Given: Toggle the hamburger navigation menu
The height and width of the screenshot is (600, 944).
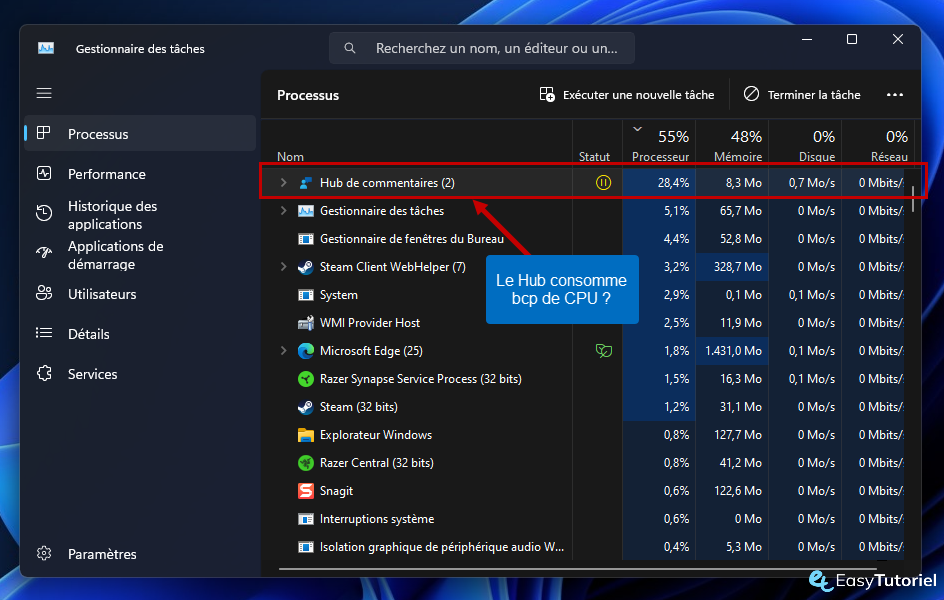Looking at the screenshot, I should coord(44,93).
